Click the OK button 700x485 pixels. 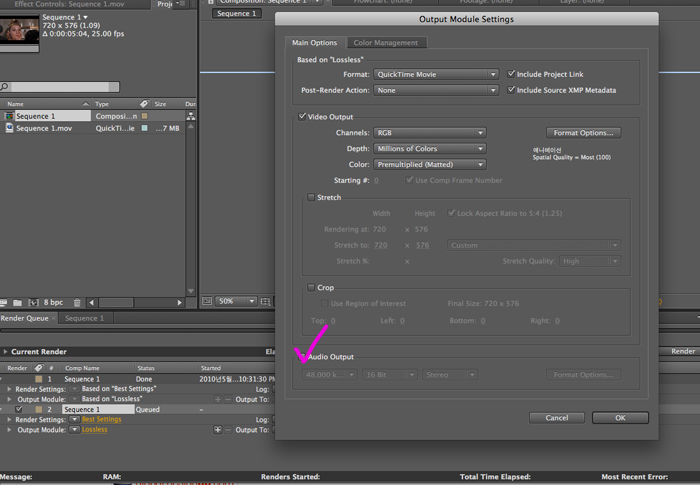coord(620,418)
